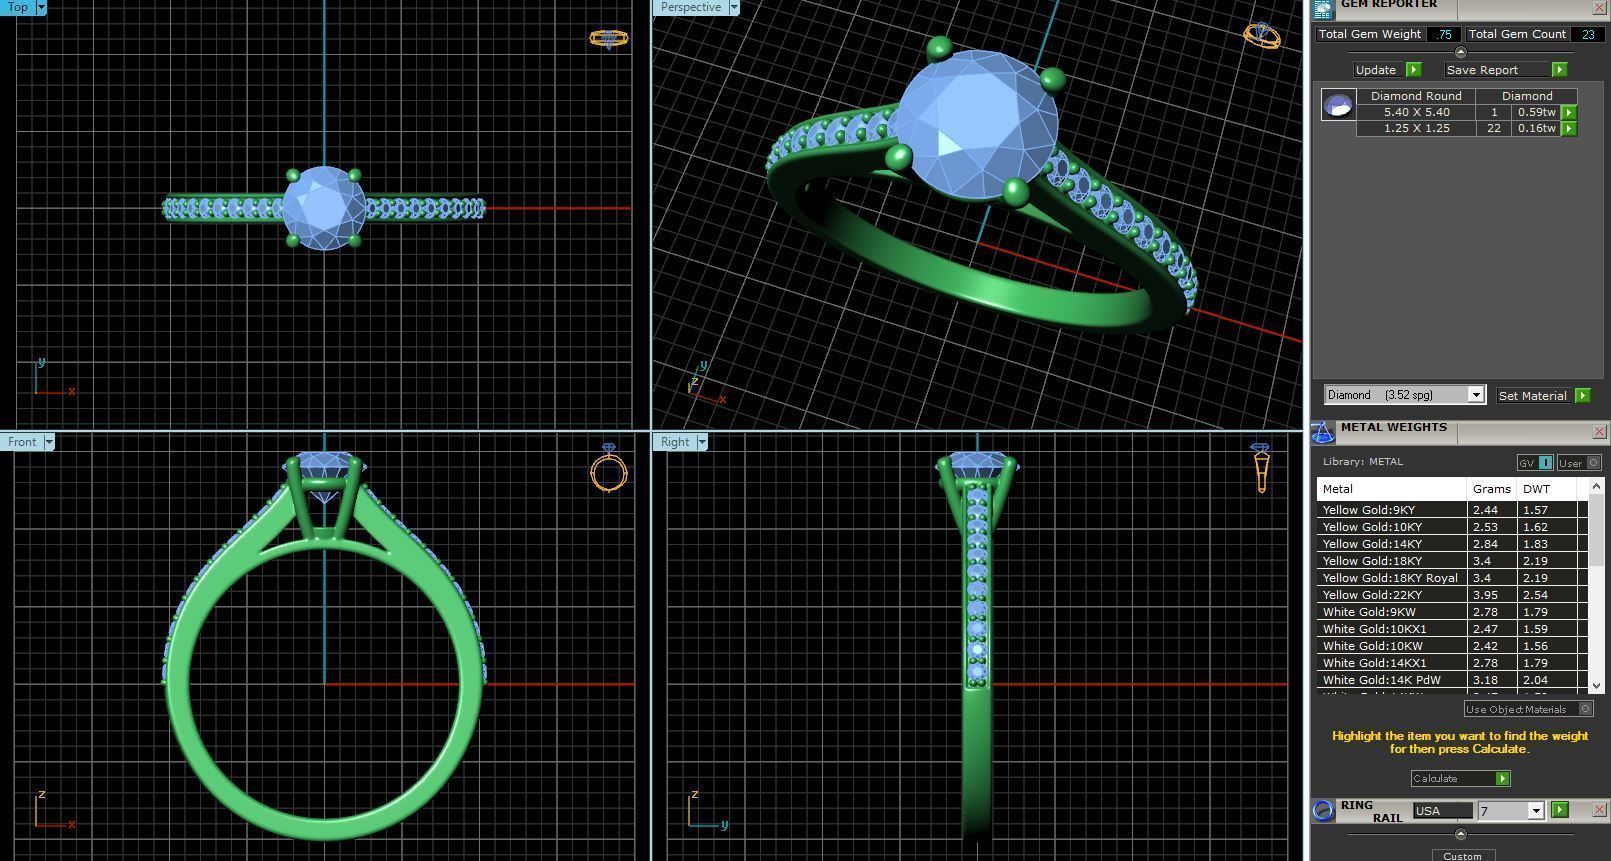Toggle the User library switch

(1580, 463)
